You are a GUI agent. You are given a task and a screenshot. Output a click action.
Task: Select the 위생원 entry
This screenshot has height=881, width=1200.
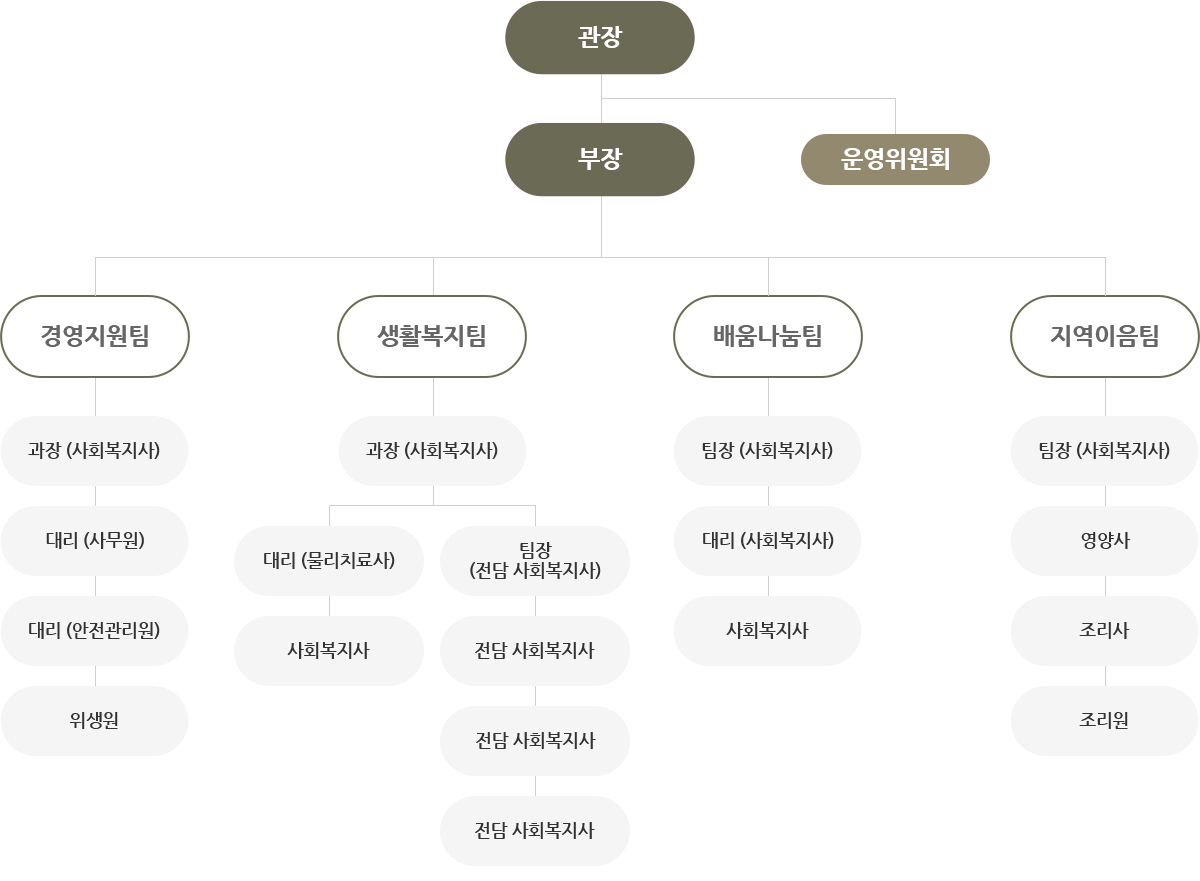(95, 721)
